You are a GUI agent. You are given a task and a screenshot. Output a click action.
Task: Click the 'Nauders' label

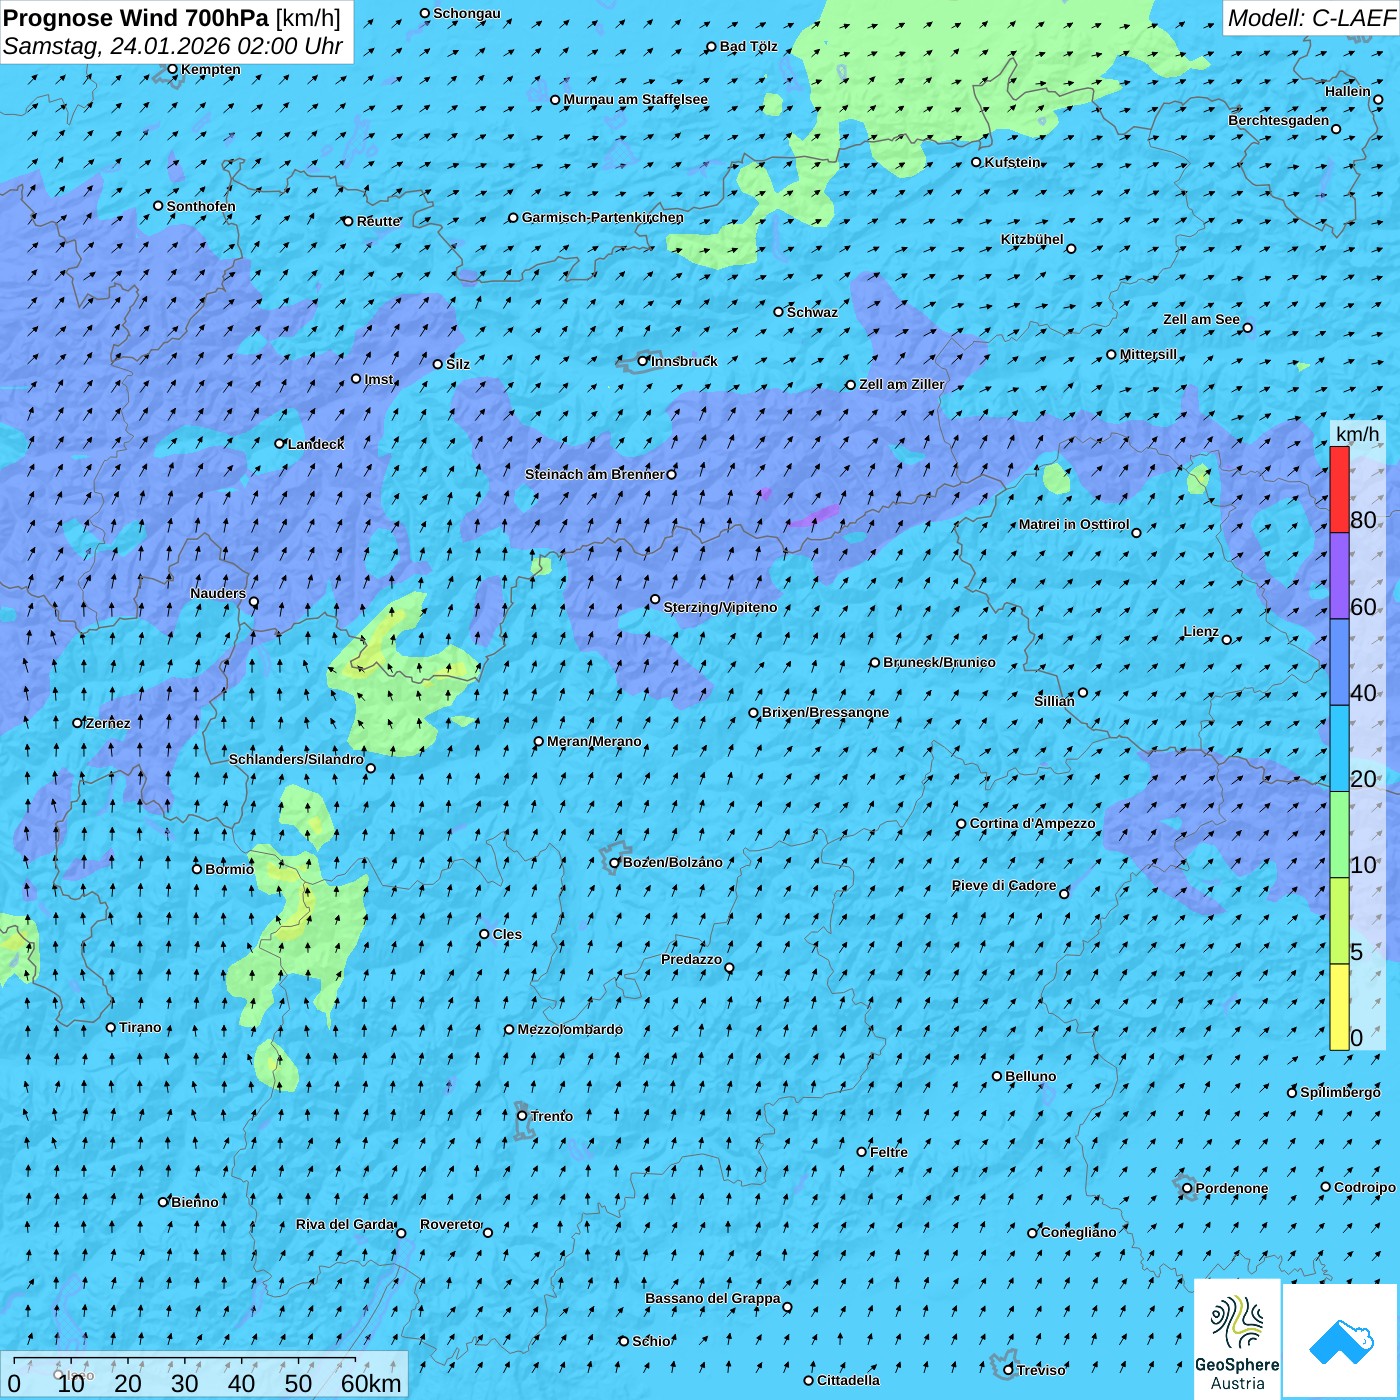(218, 593)
